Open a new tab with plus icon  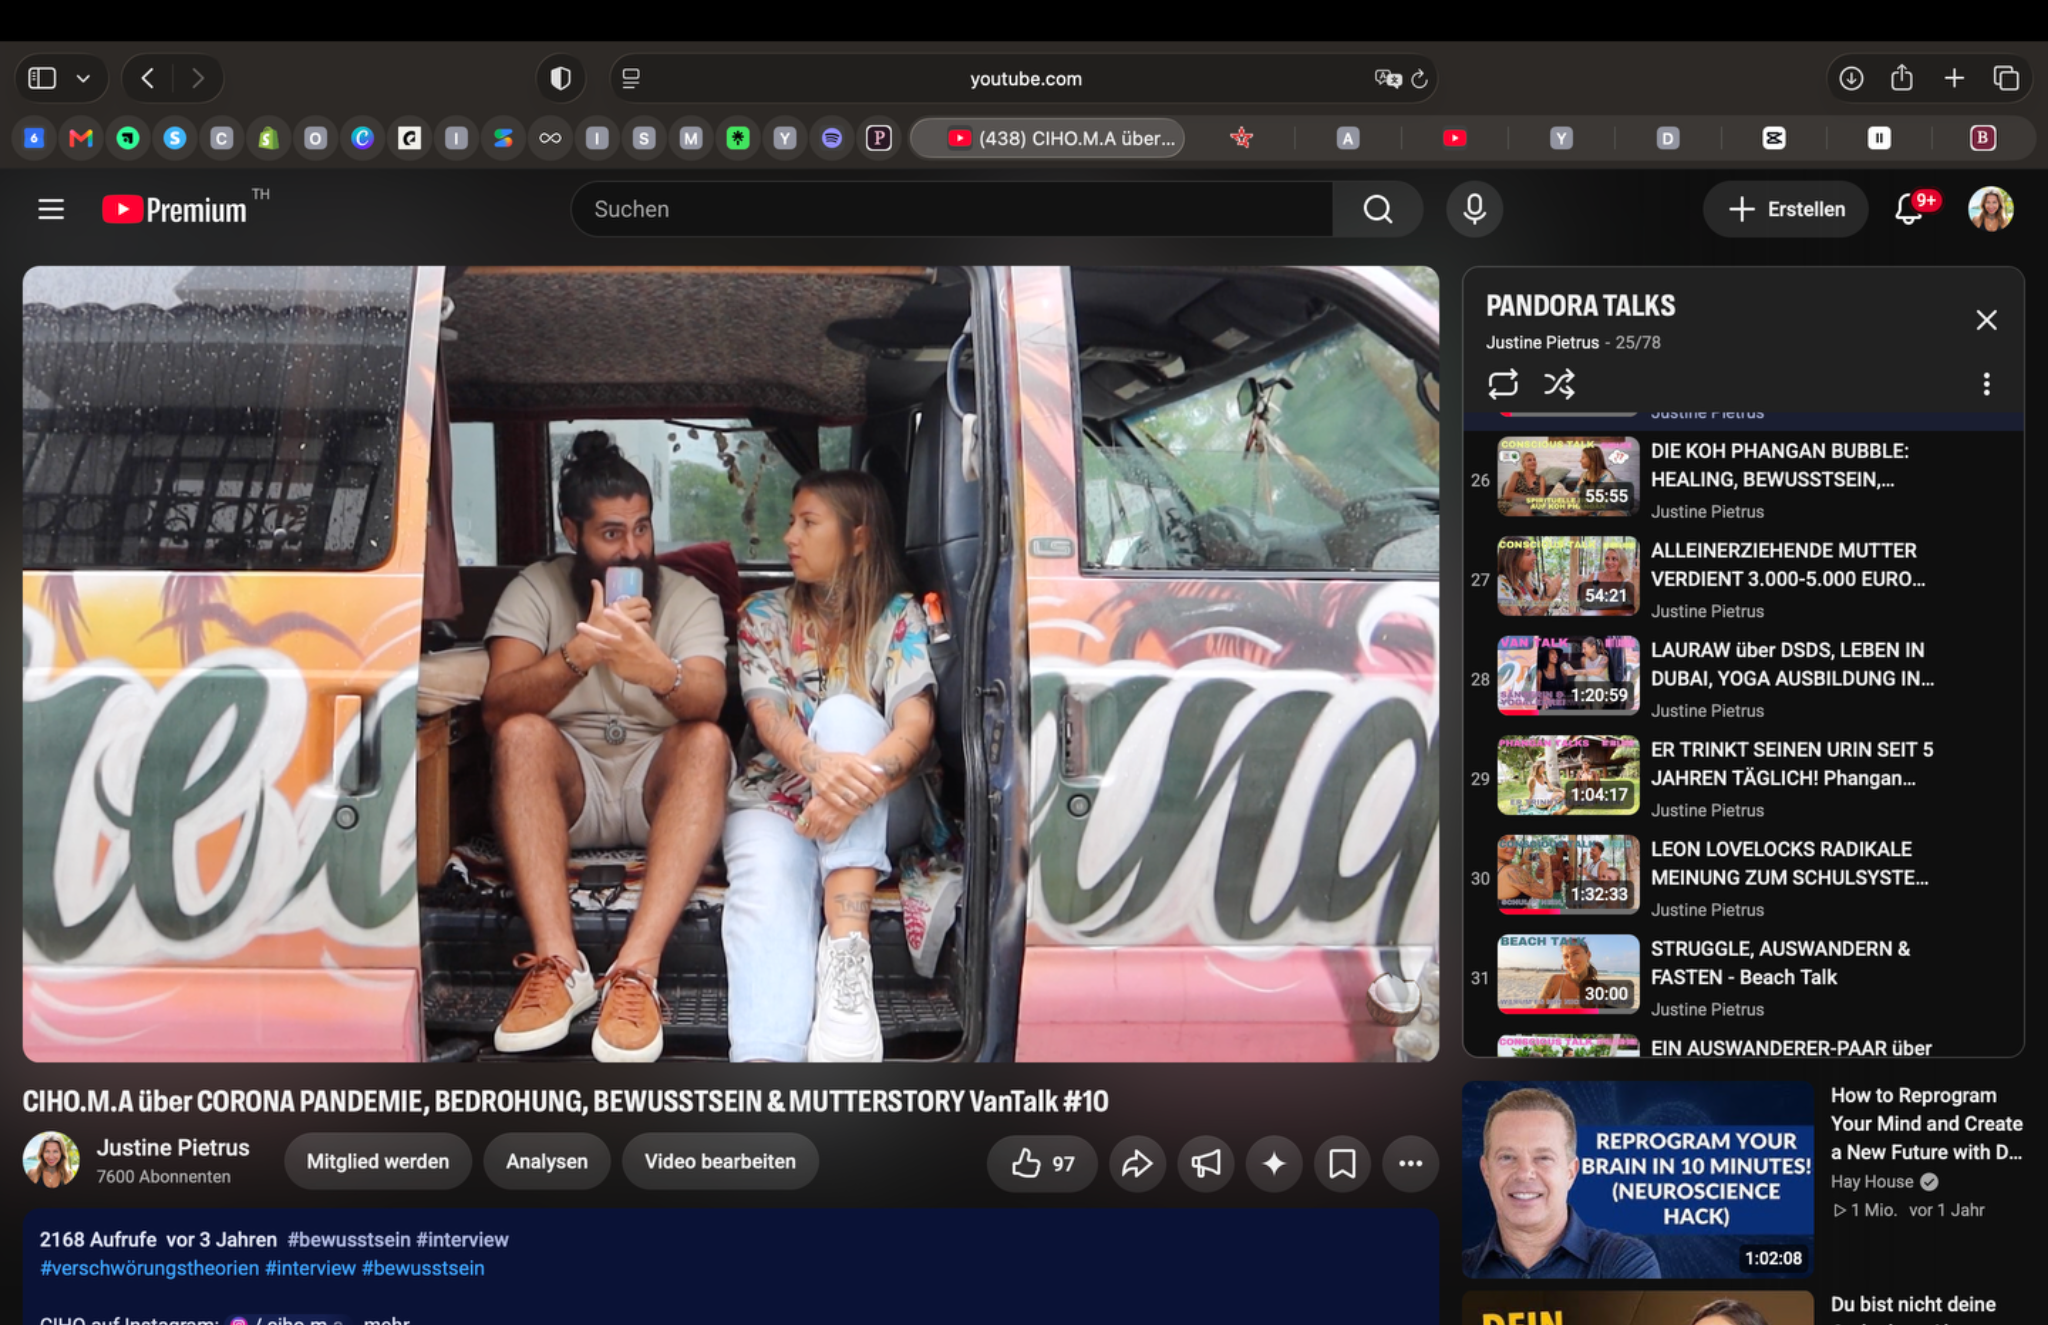coord(1954,78)
